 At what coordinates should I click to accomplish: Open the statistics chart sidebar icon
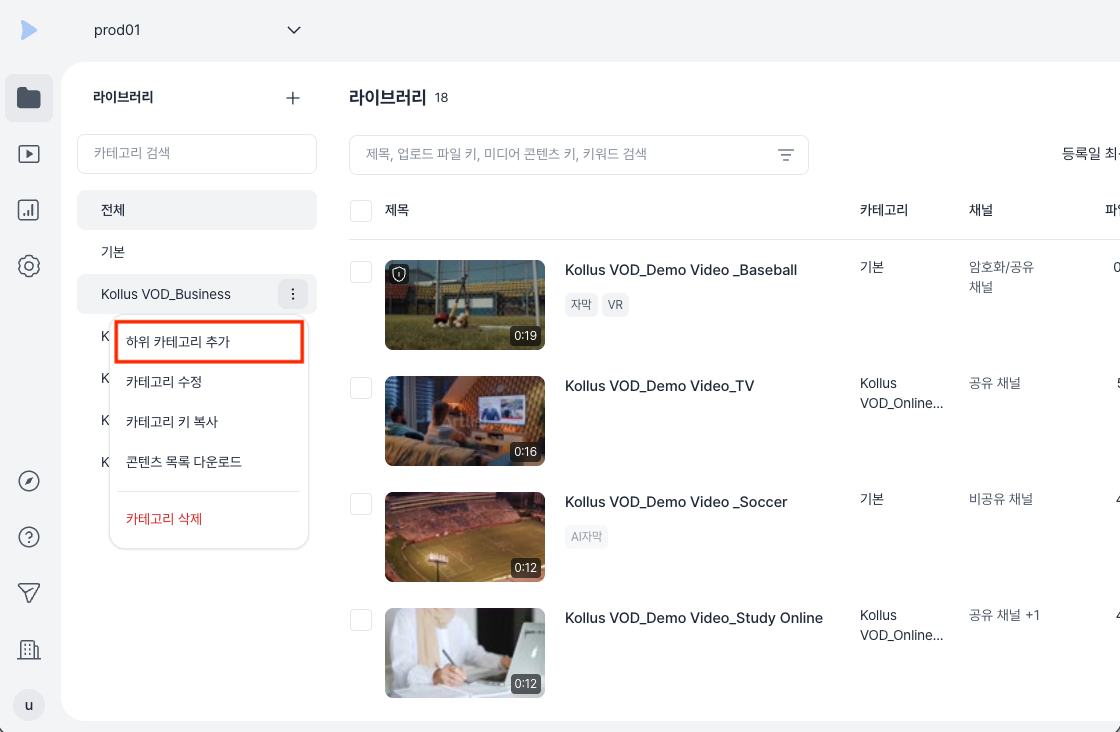click(x=29, y=210)
